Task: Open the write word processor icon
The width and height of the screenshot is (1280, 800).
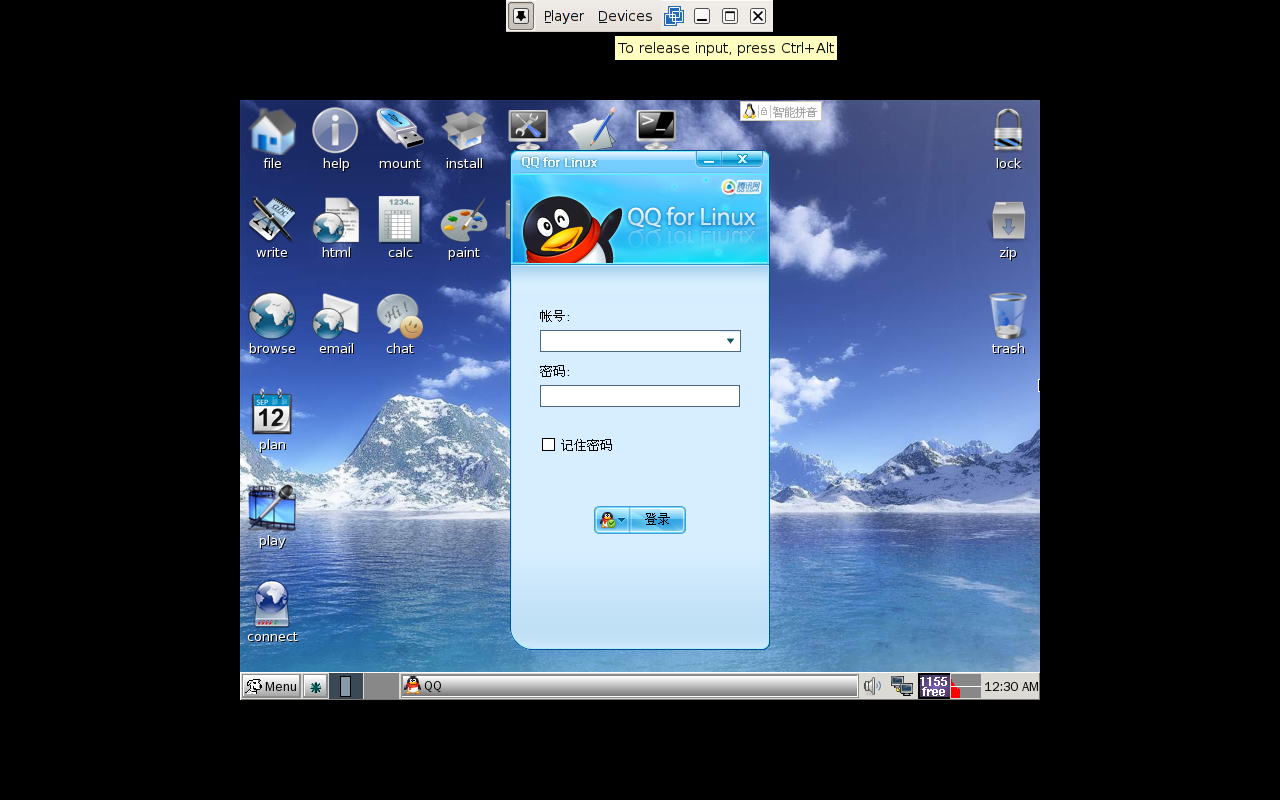Action: [x=272, y=220]
